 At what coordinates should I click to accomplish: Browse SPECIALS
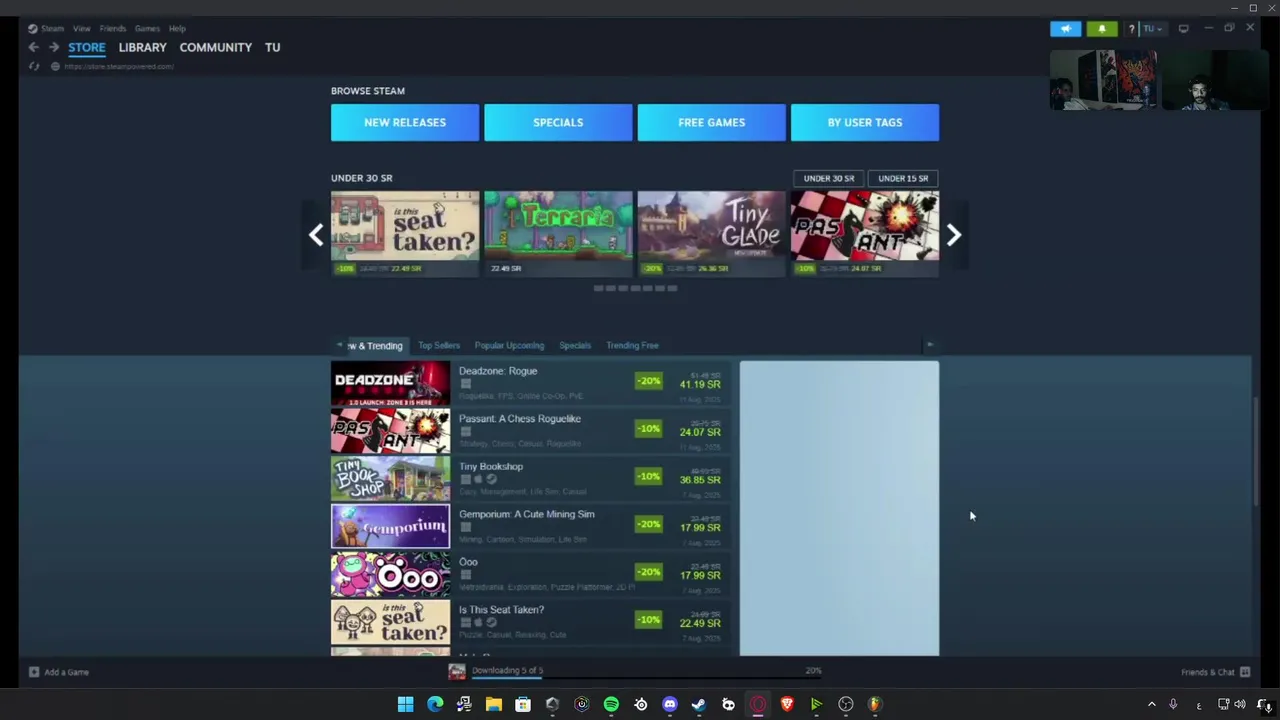[558, 122]
